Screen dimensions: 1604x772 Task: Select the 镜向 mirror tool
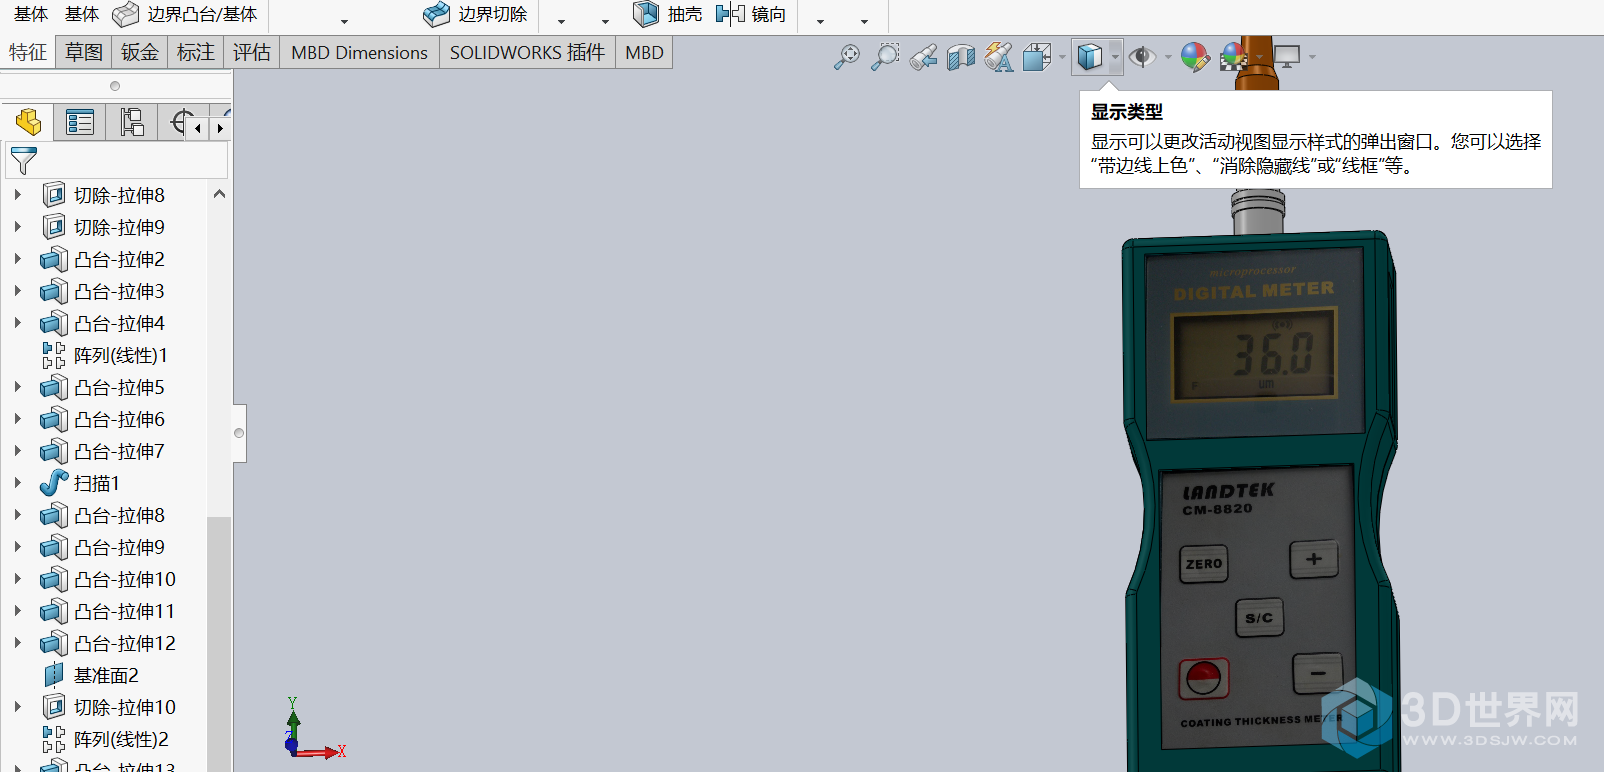click(751, 14)
